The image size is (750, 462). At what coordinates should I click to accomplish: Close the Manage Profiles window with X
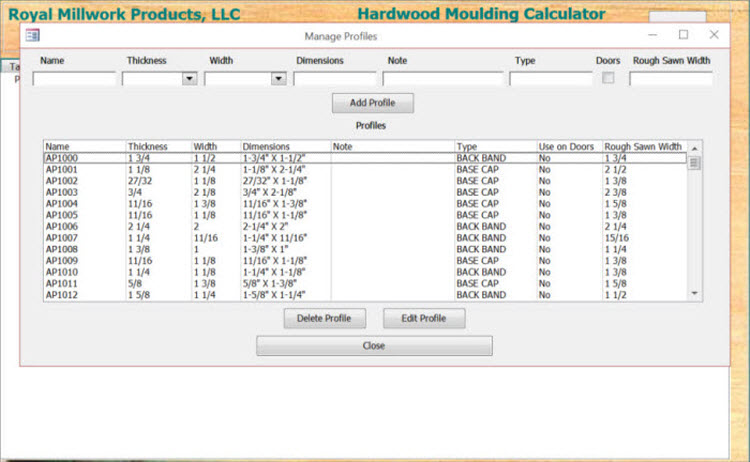point(714,35)
